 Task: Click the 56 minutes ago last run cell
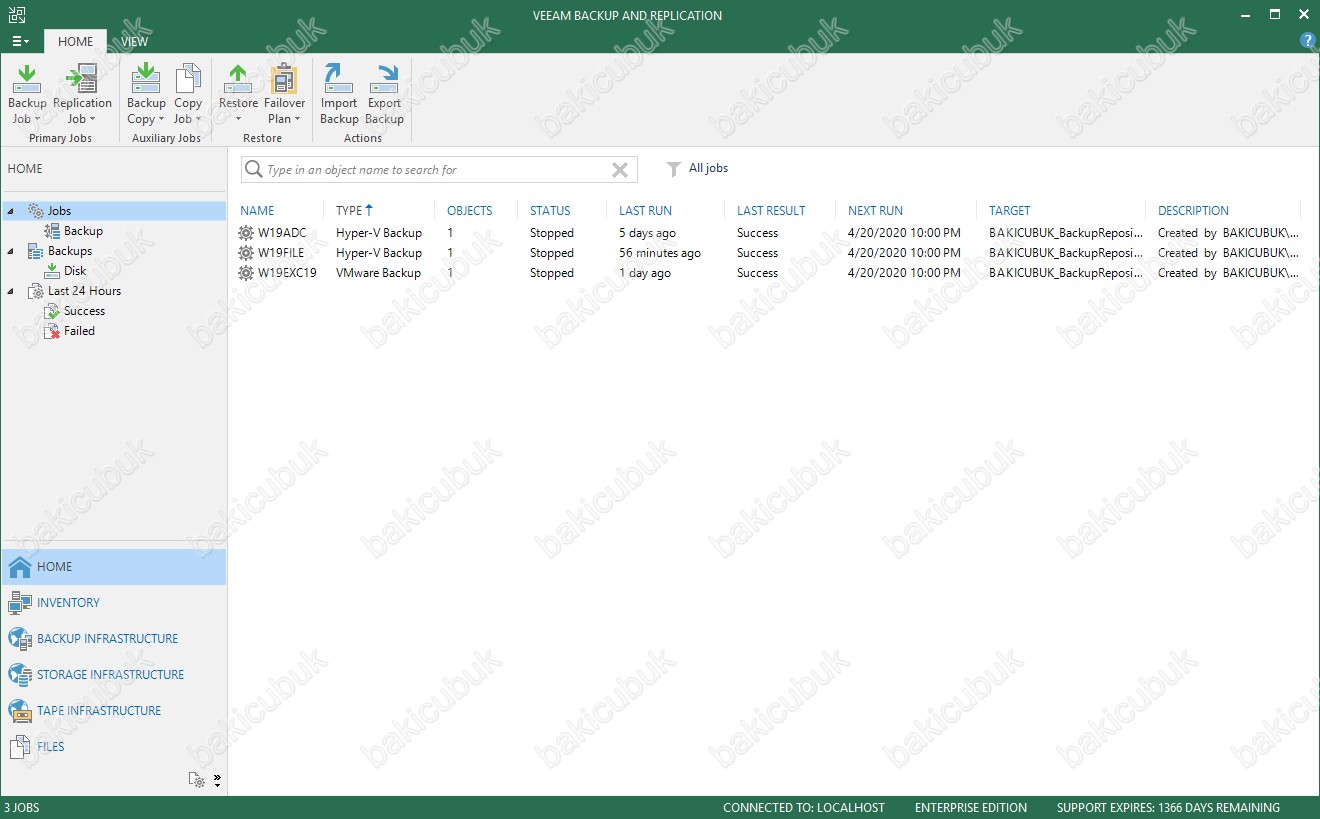660,253
